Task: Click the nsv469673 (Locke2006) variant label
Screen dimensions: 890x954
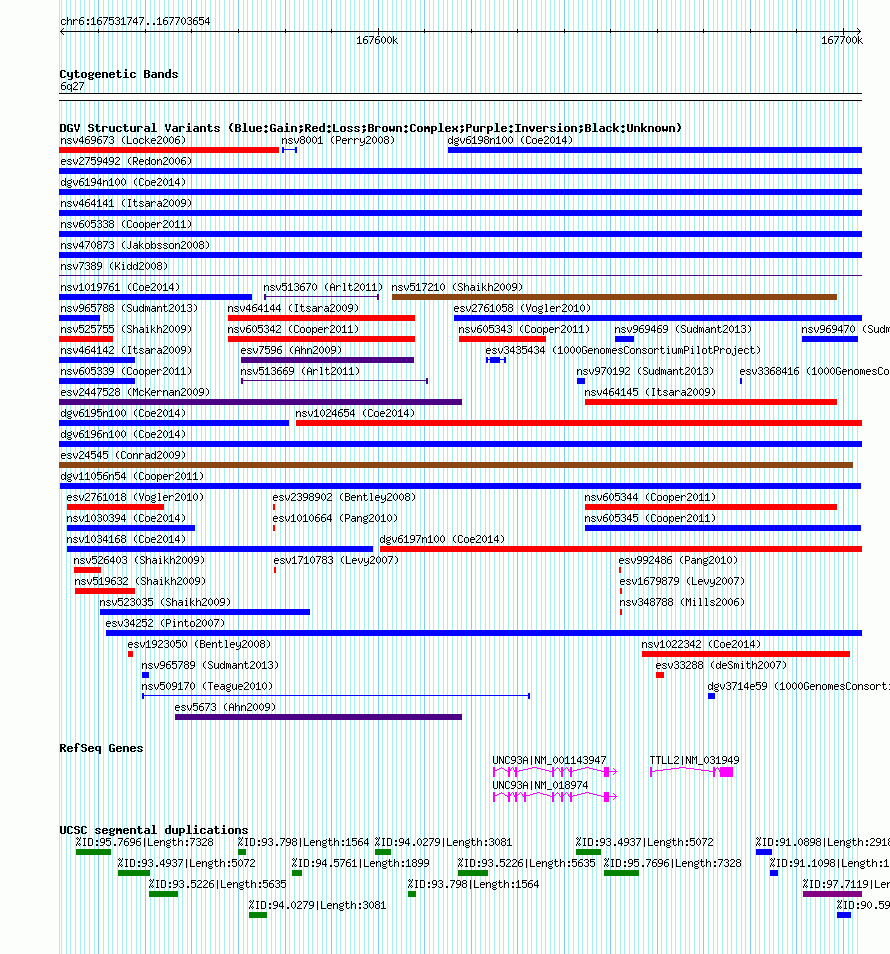Action: click(x=123, y=141)
